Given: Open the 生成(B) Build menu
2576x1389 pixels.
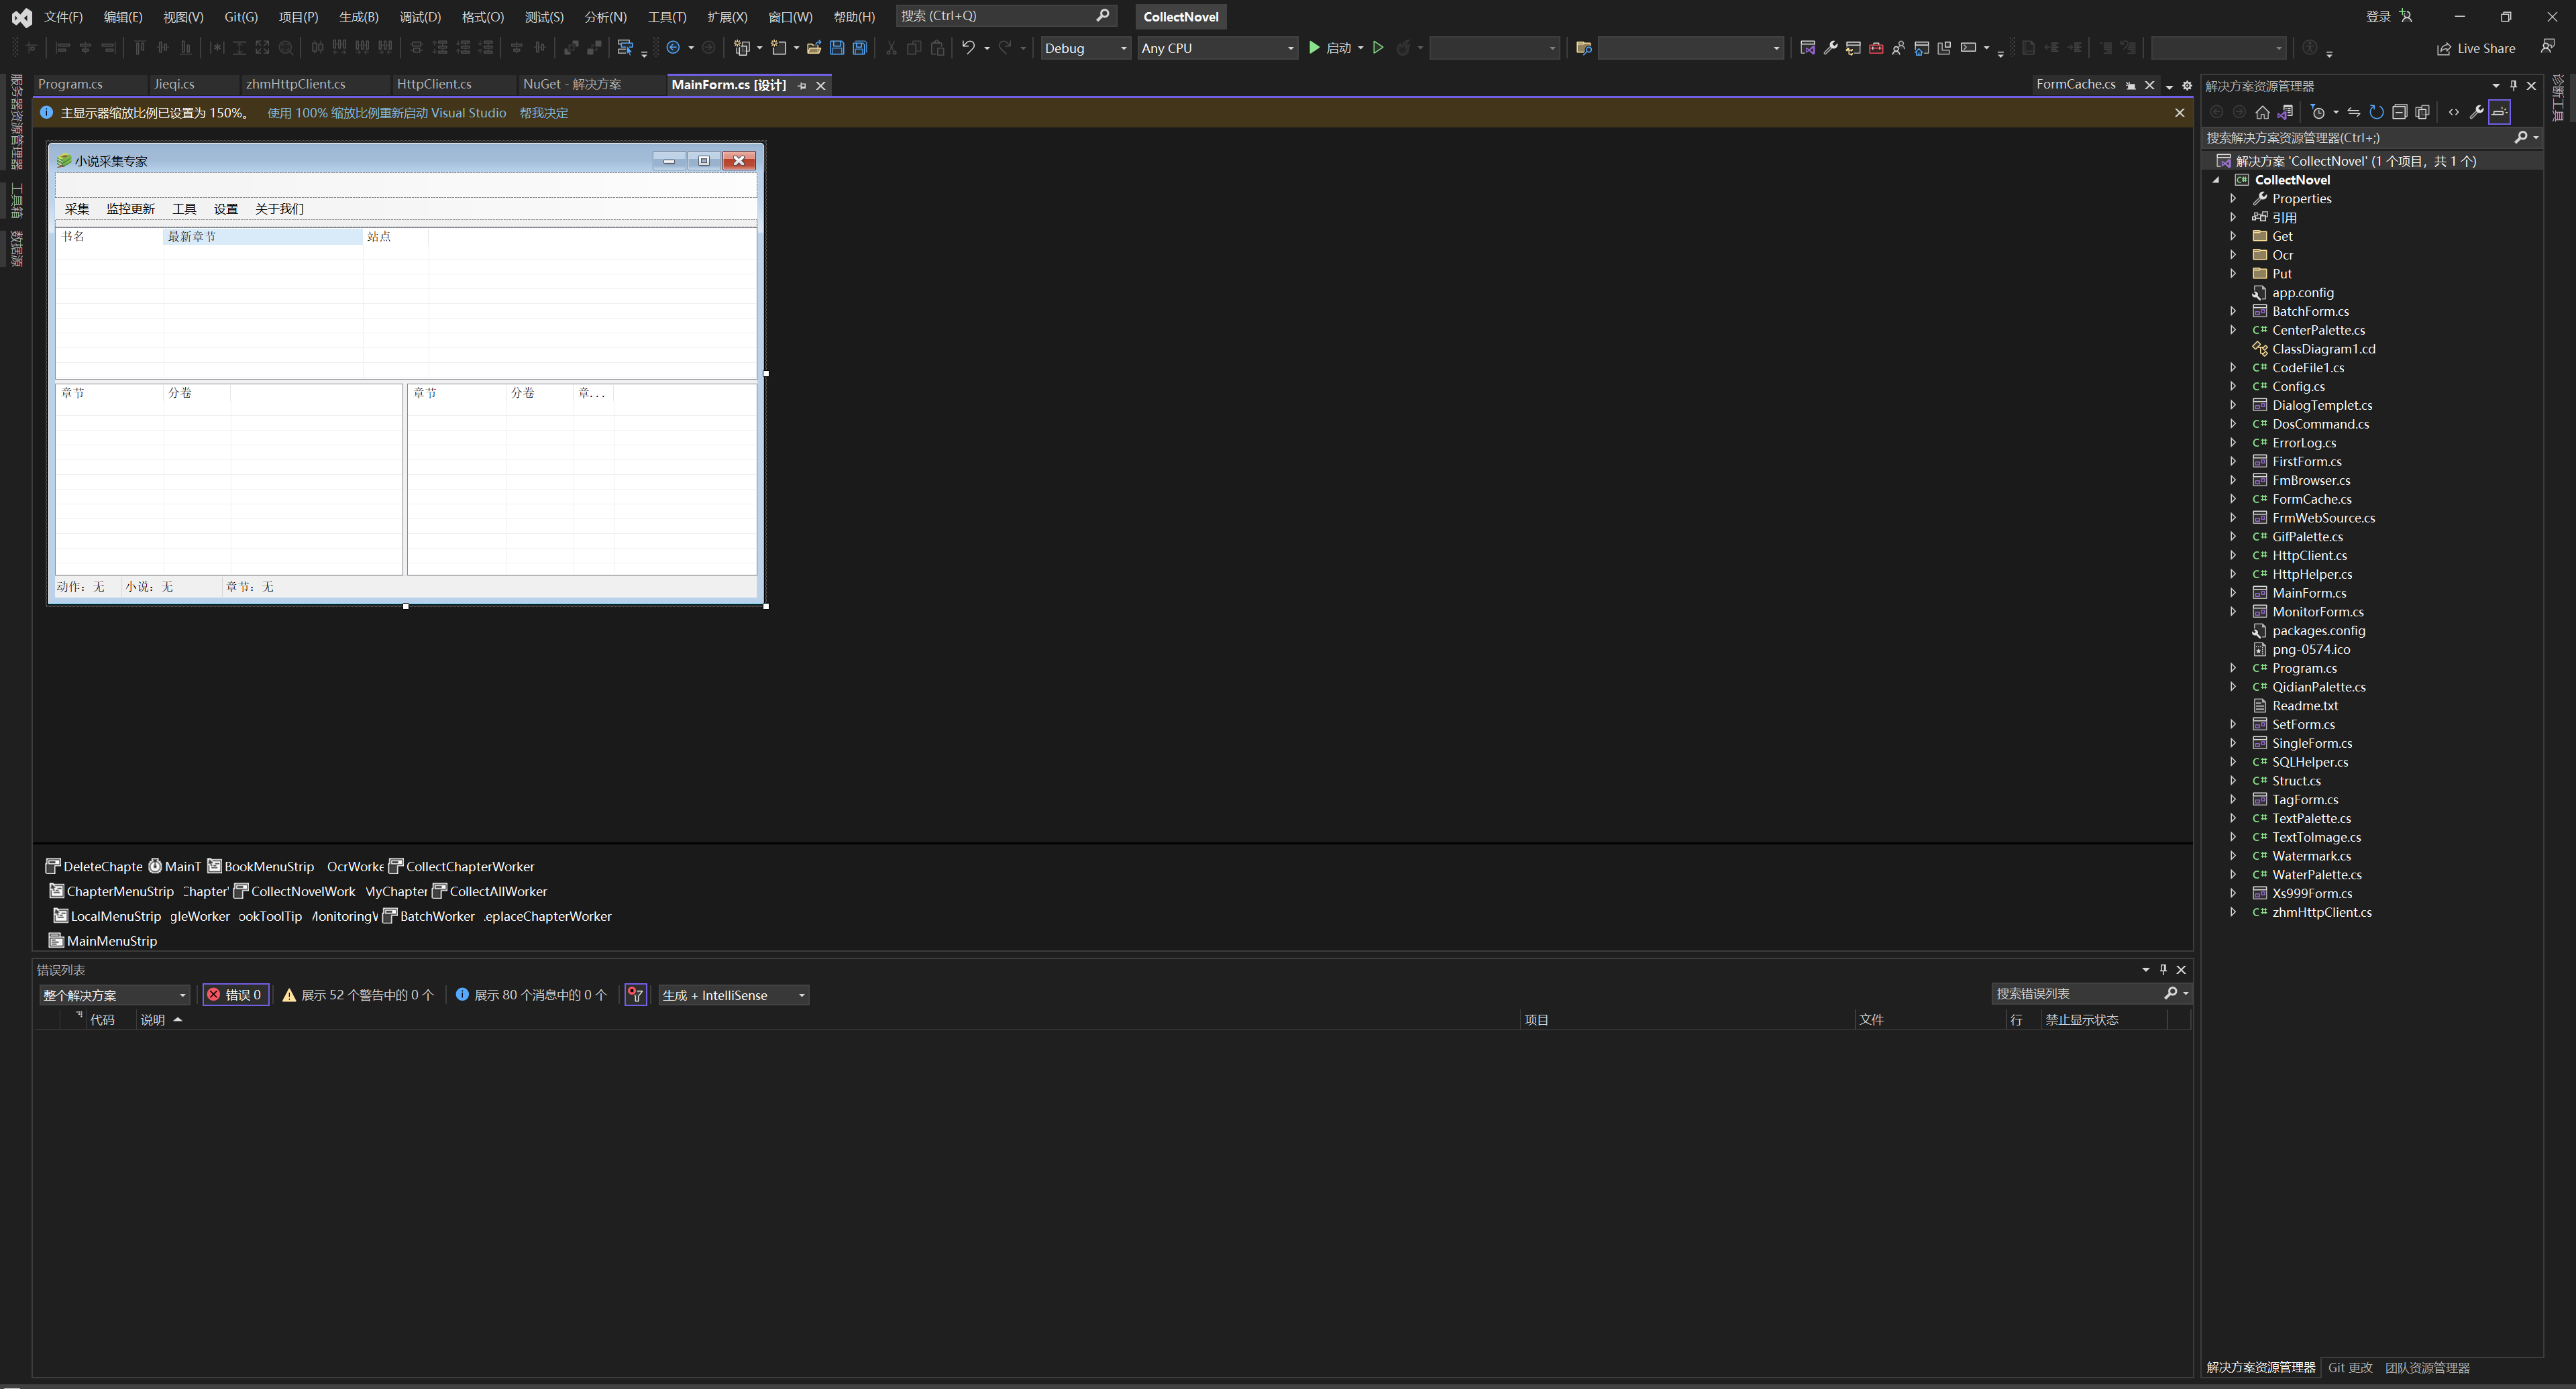Looking at the screenshot, I should click(358, 17).
